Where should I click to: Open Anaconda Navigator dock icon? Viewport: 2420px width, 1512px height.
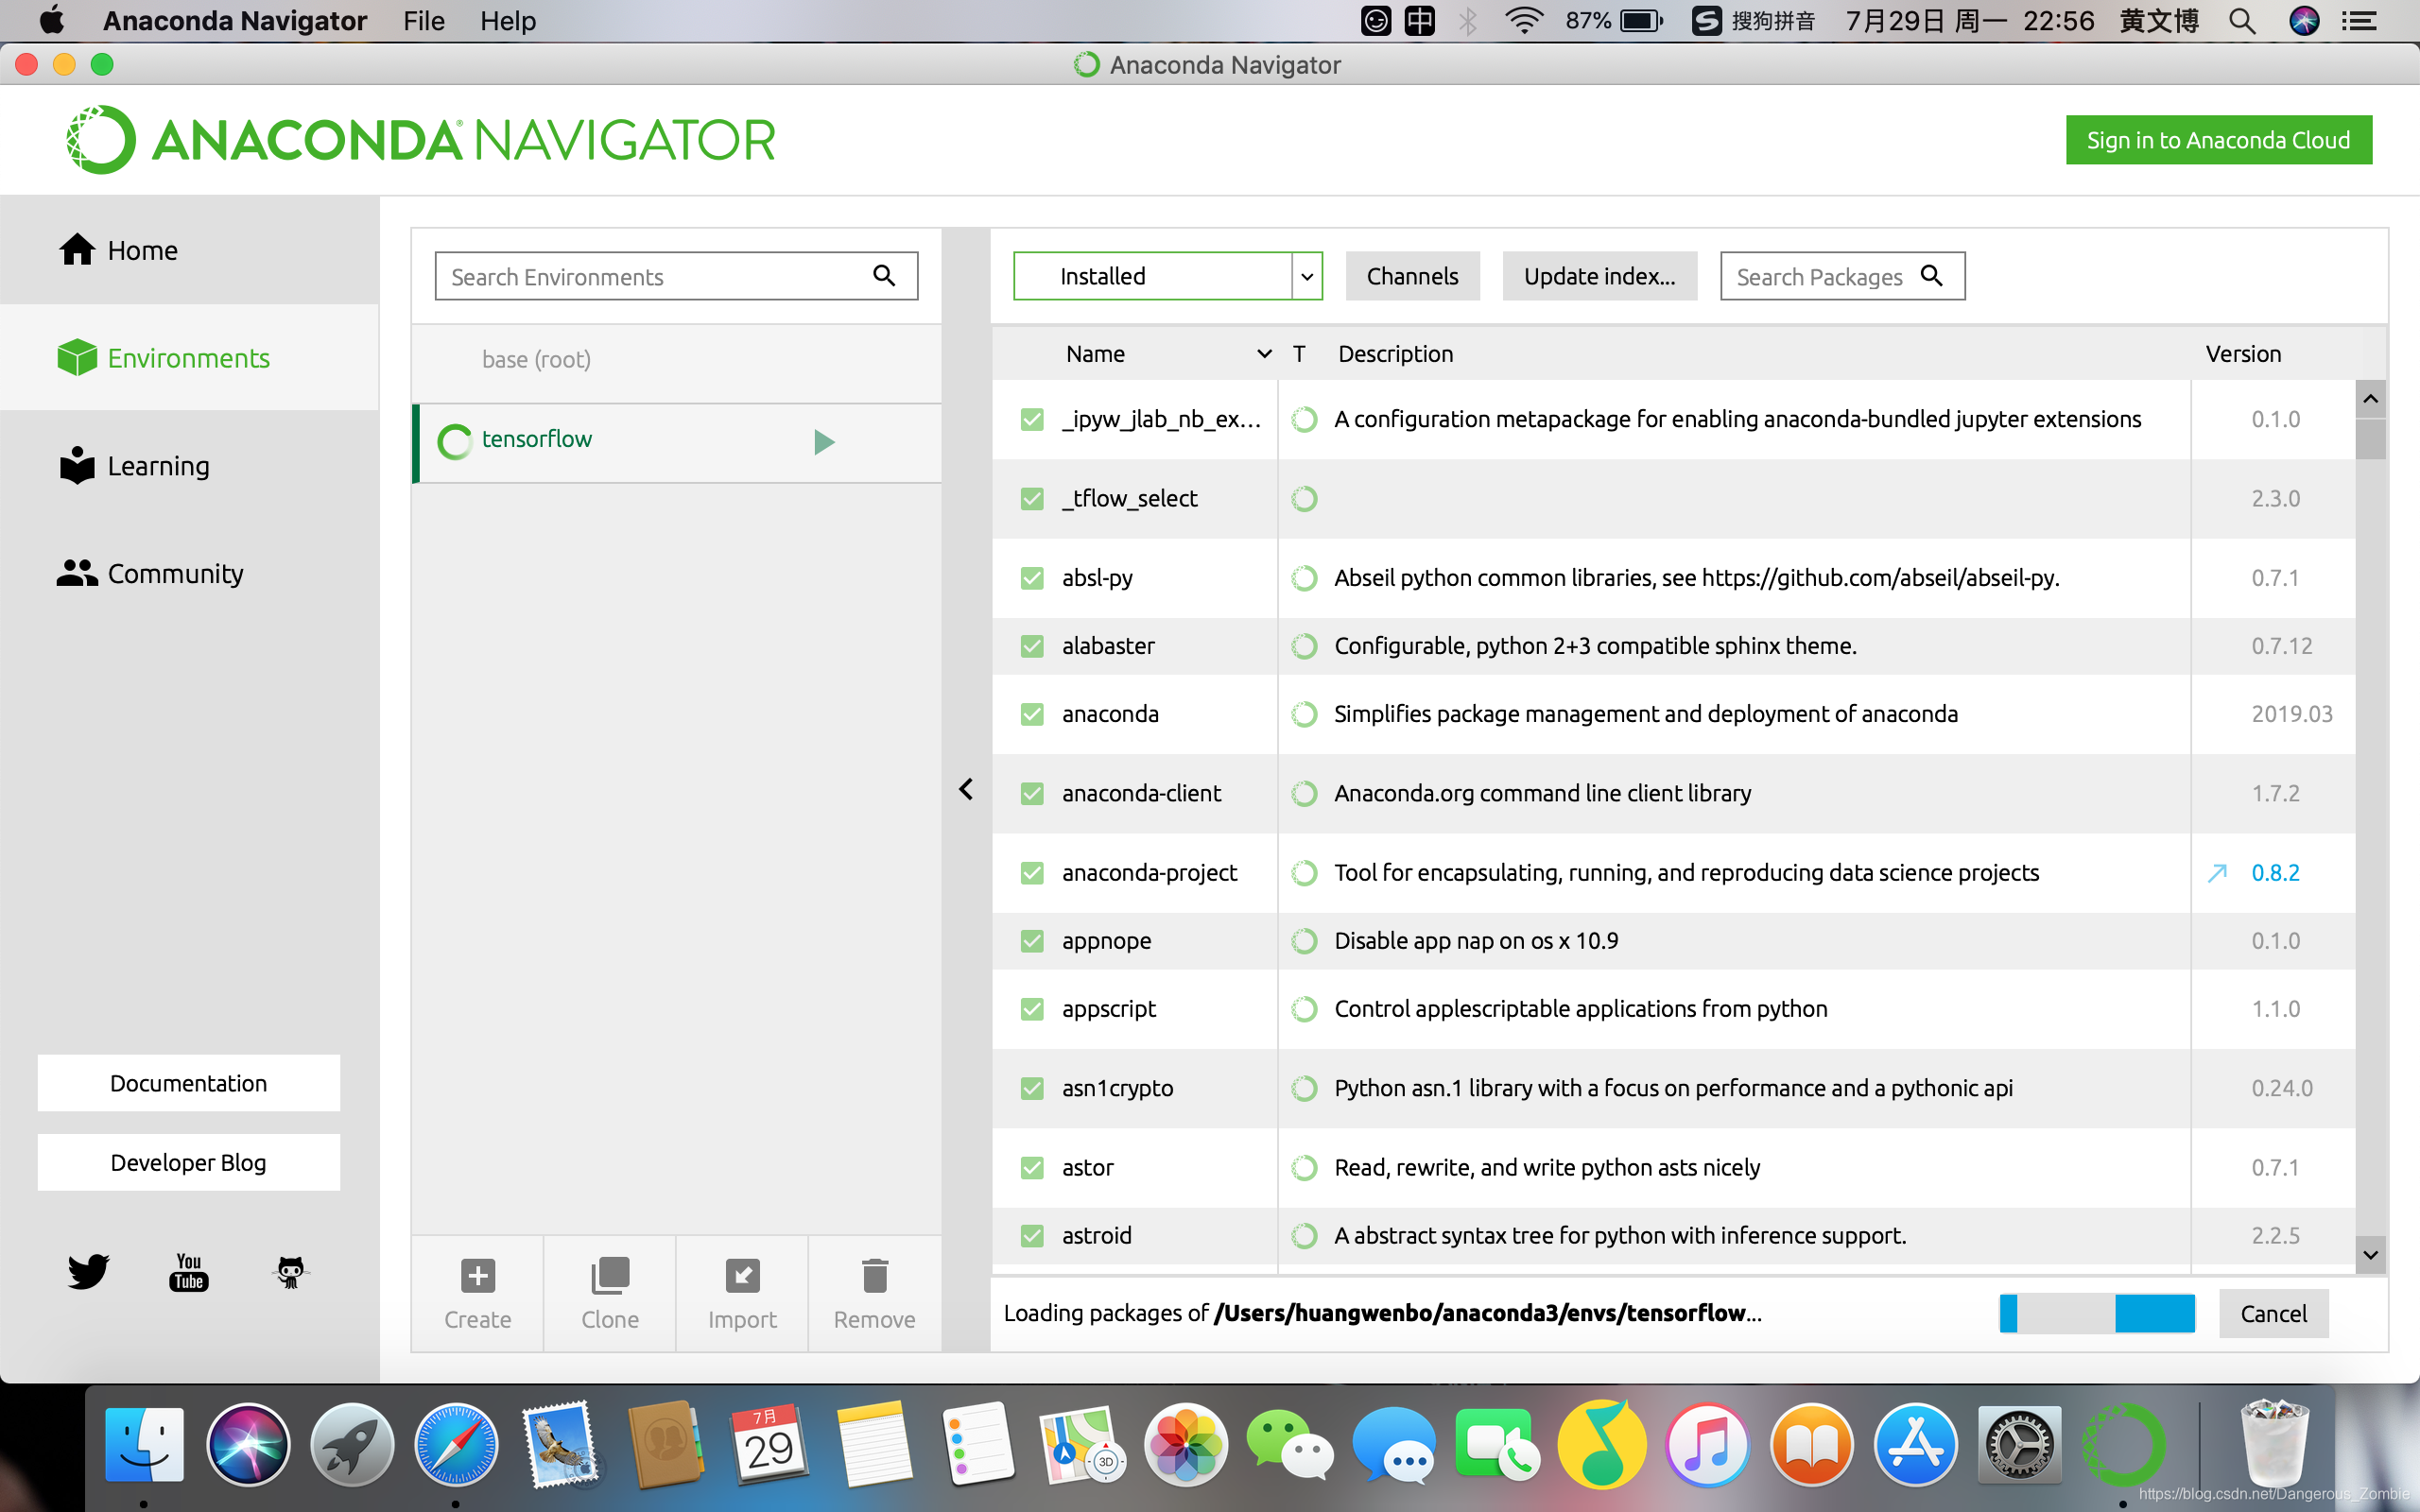click(x=2123, y=1445)
